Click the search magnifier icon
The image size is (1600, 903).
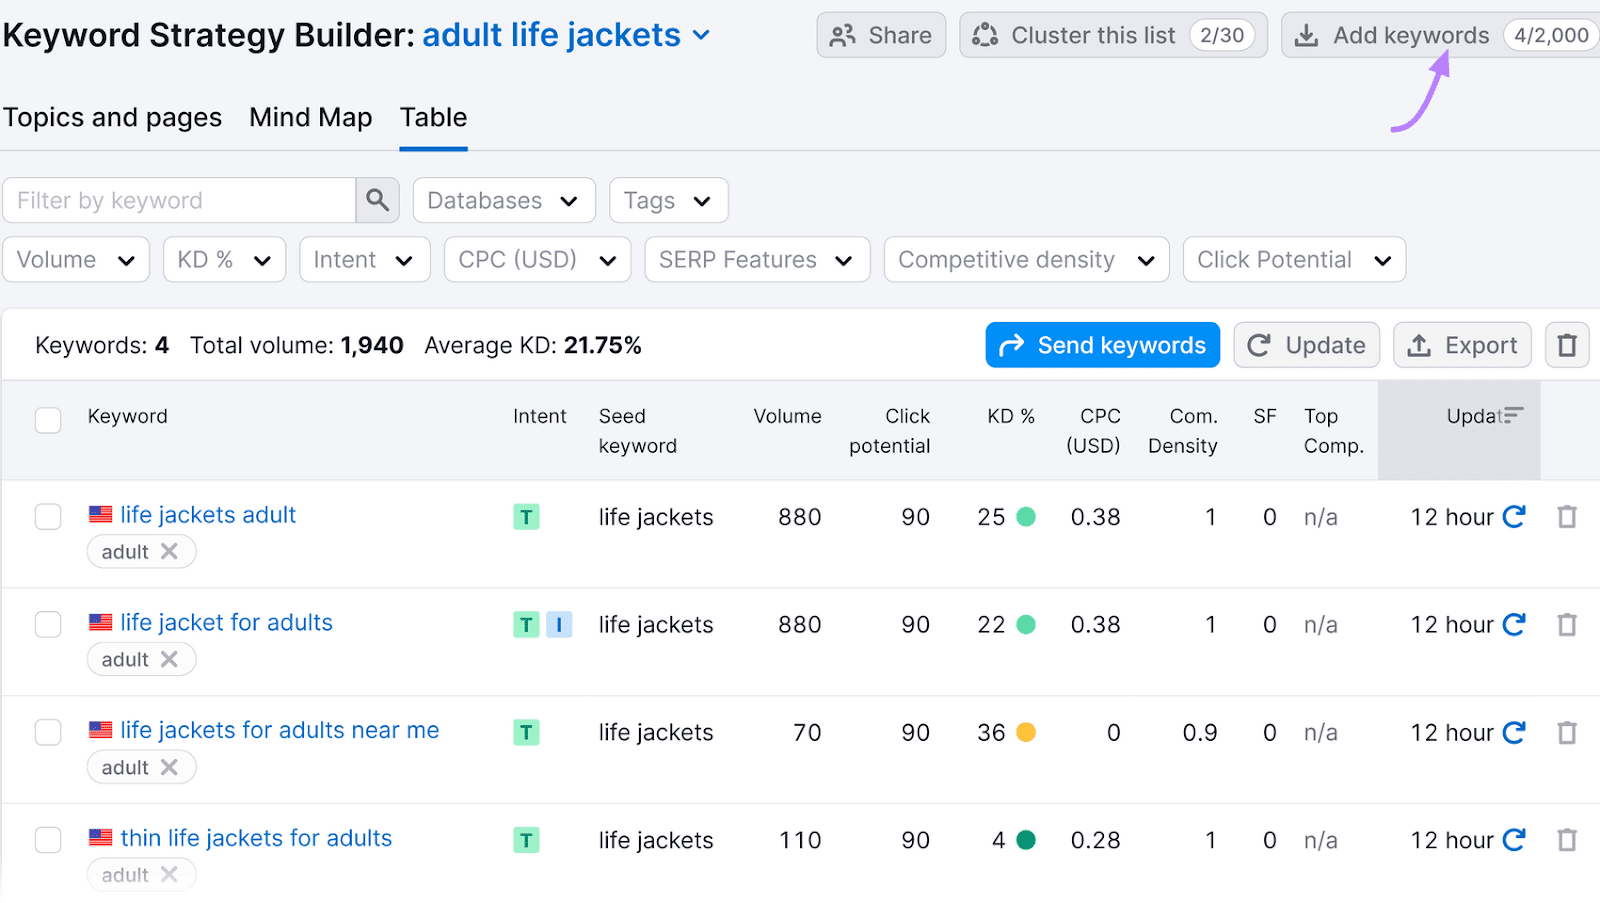point(377,200)
